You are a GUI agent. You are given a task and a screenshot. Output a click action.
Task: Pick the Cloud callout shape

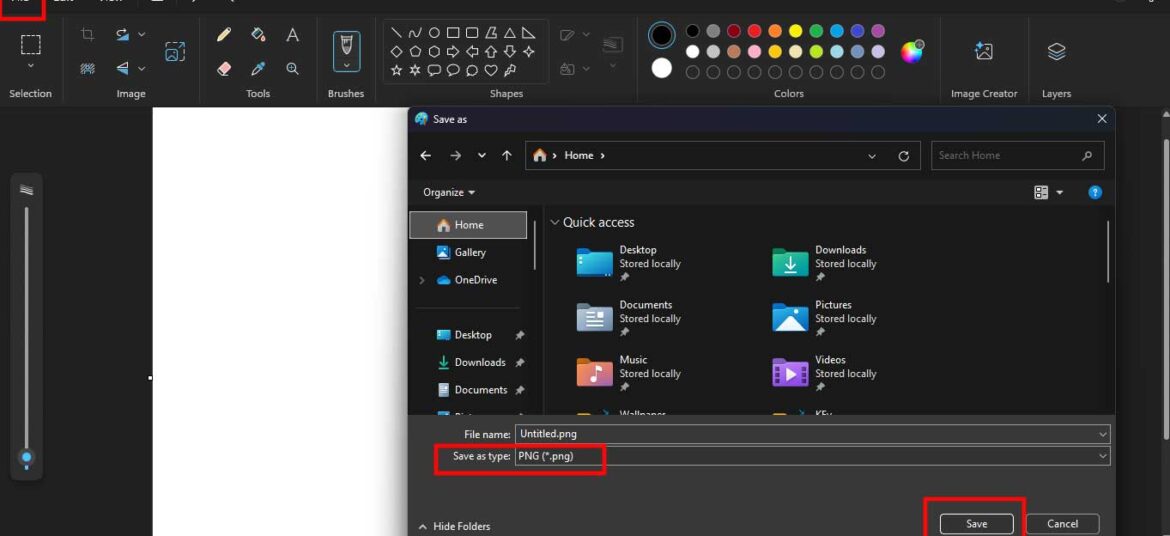[x=472, y=70]
